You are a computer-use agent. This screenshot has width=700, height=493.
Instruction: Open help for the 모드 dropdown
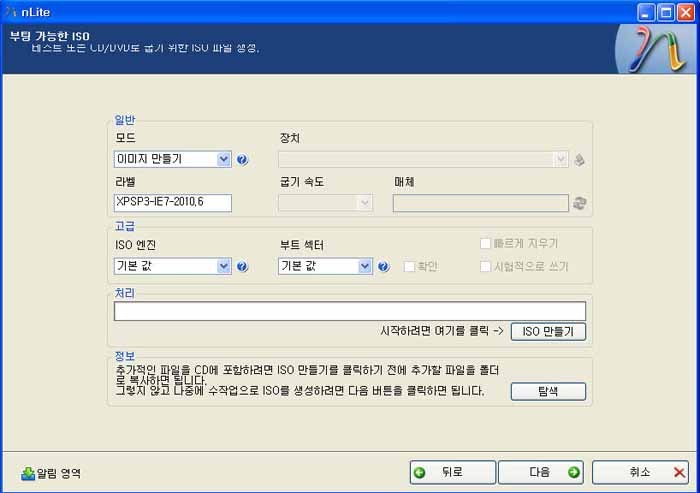[x=242, y=159]
